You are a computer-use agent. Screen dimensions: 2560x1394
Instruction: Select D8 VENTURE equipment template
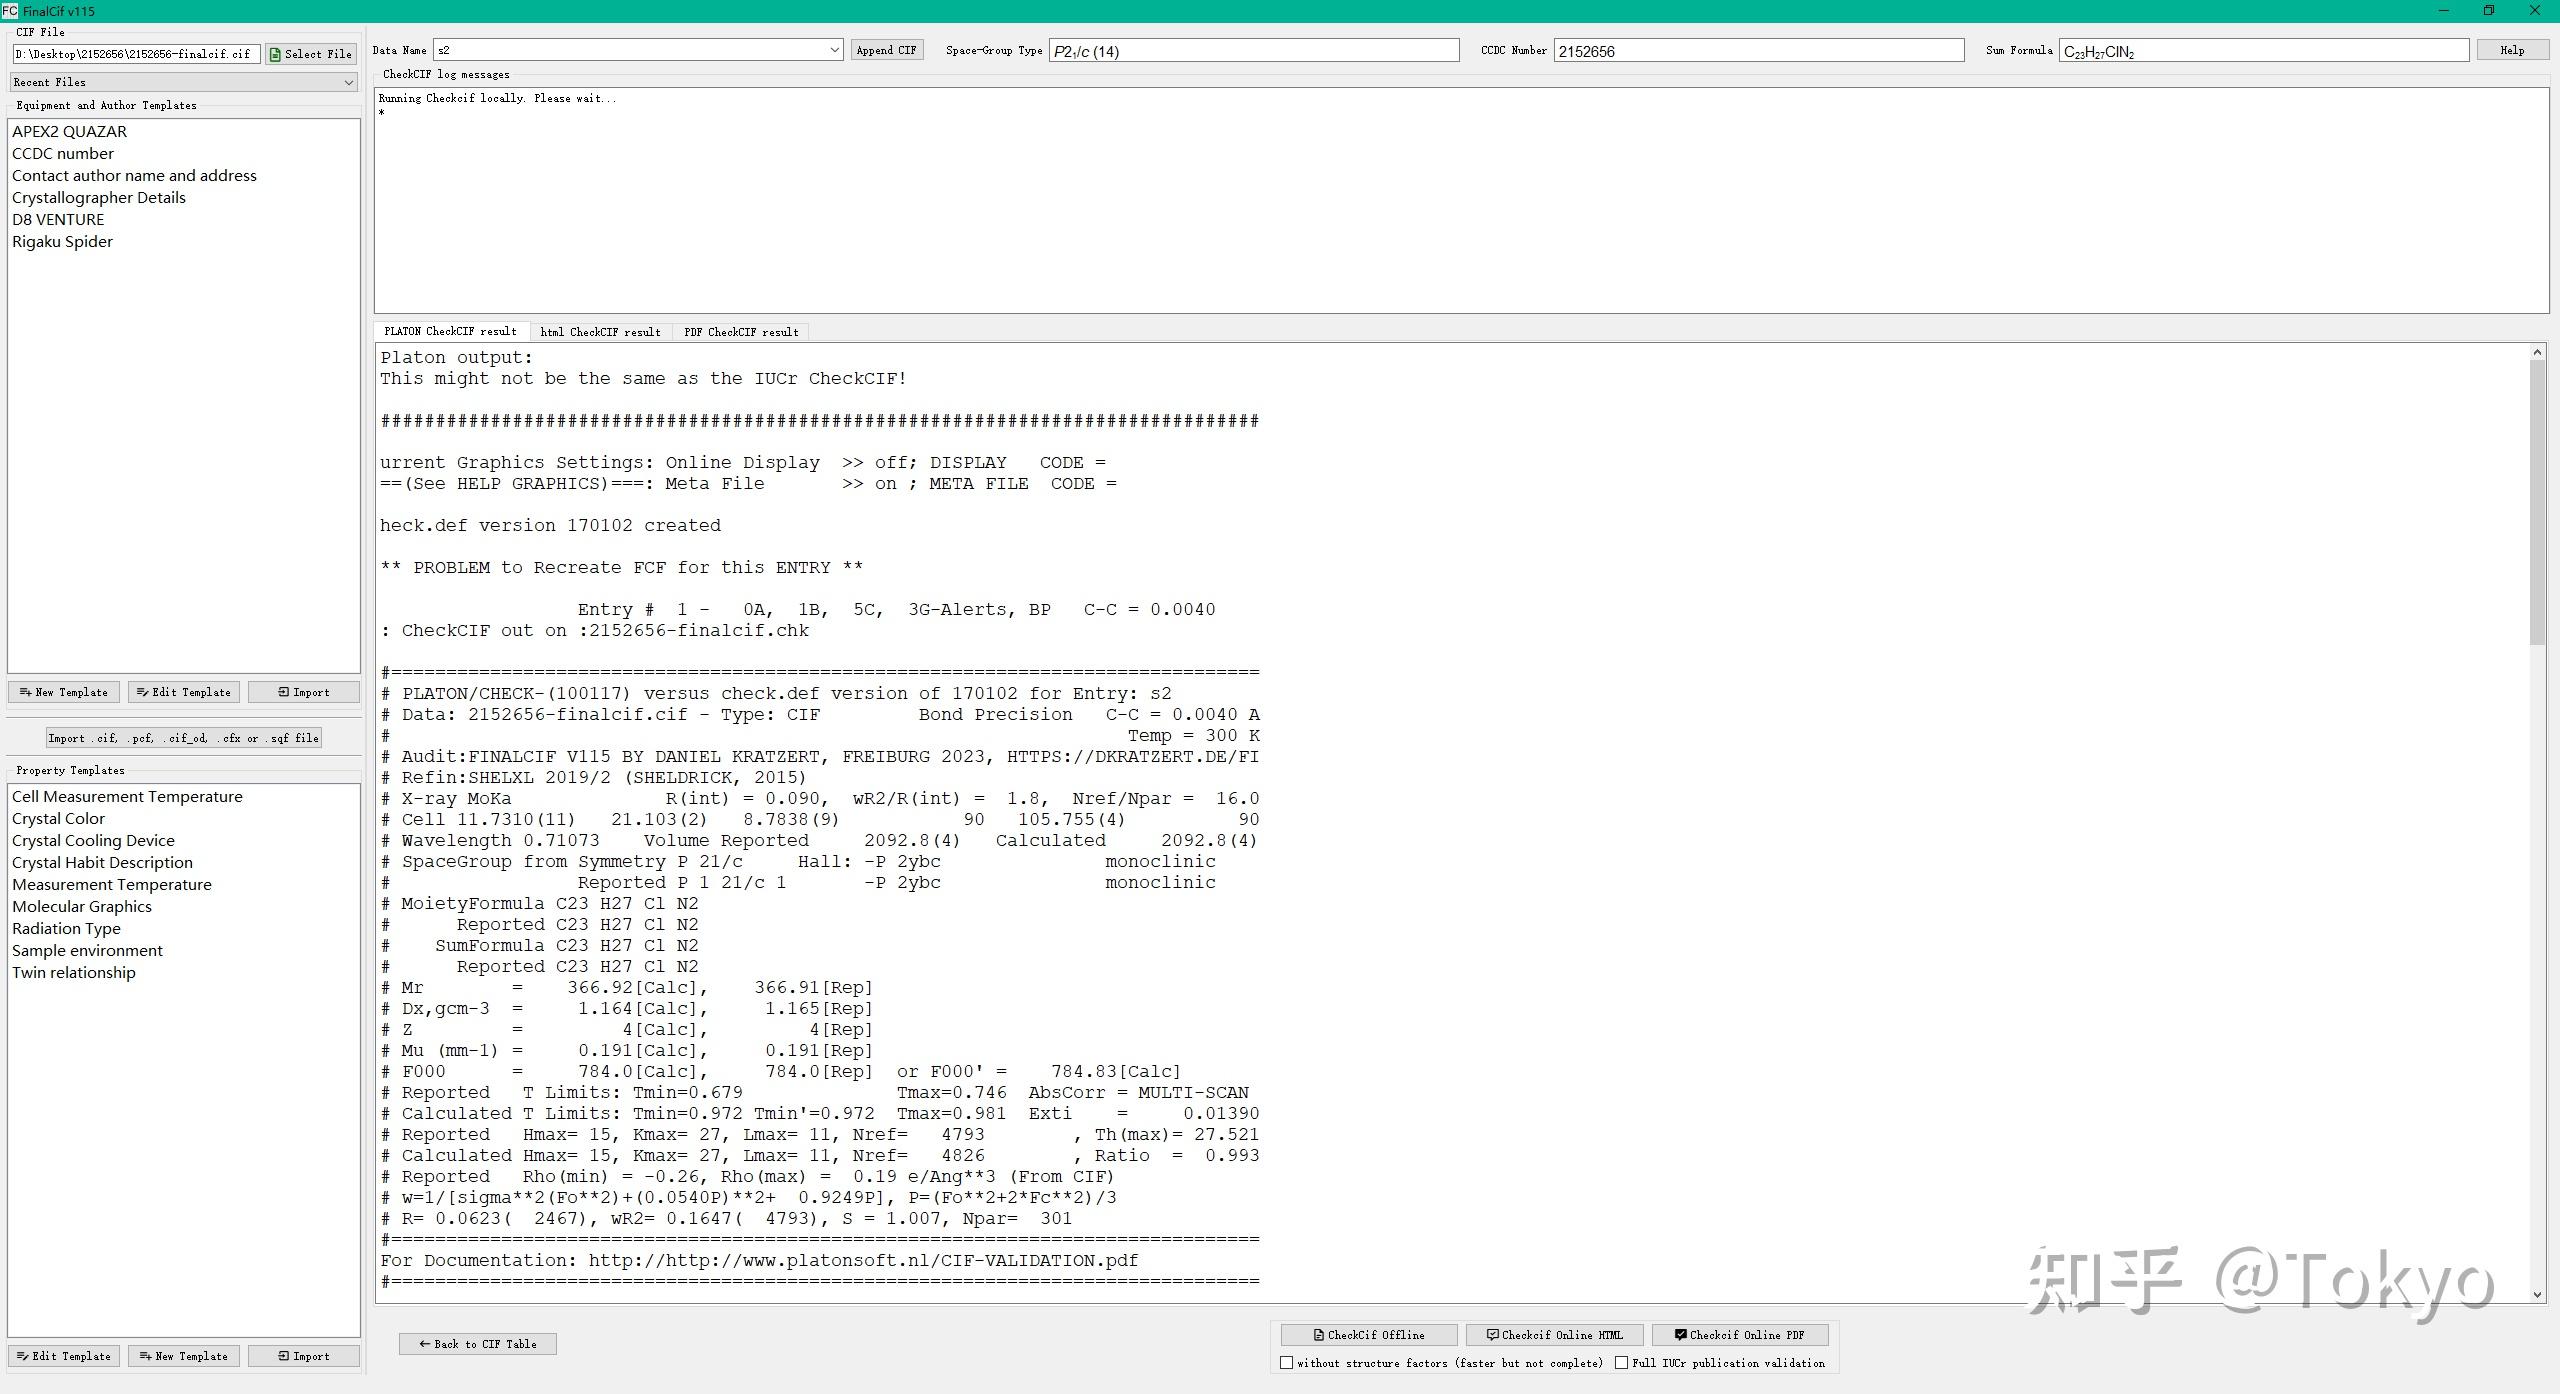[58, 219]
